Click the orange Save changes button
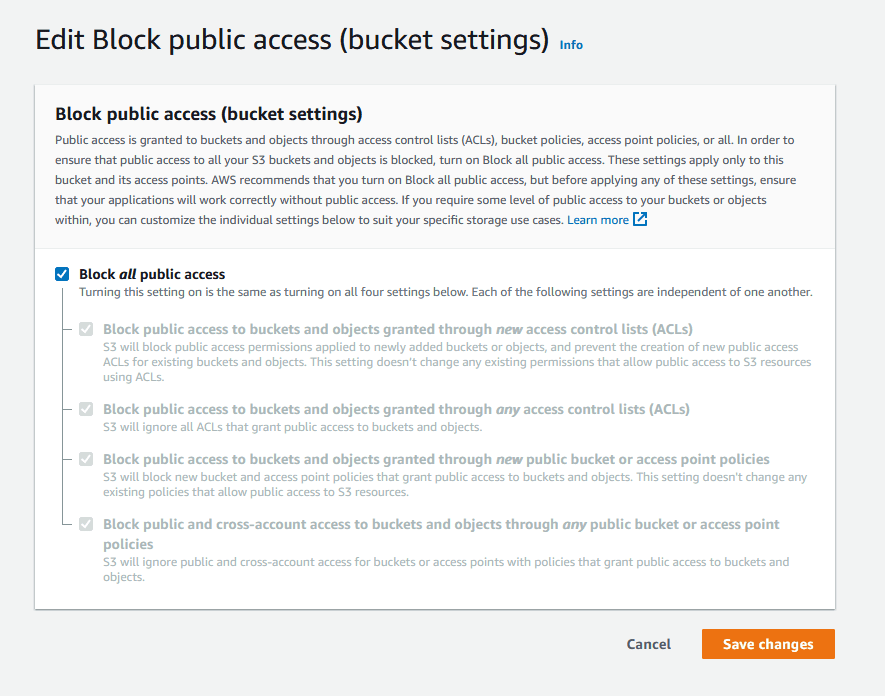Image resolution: width=885 pixels, height=696 pixels. [x=768, y=644]
